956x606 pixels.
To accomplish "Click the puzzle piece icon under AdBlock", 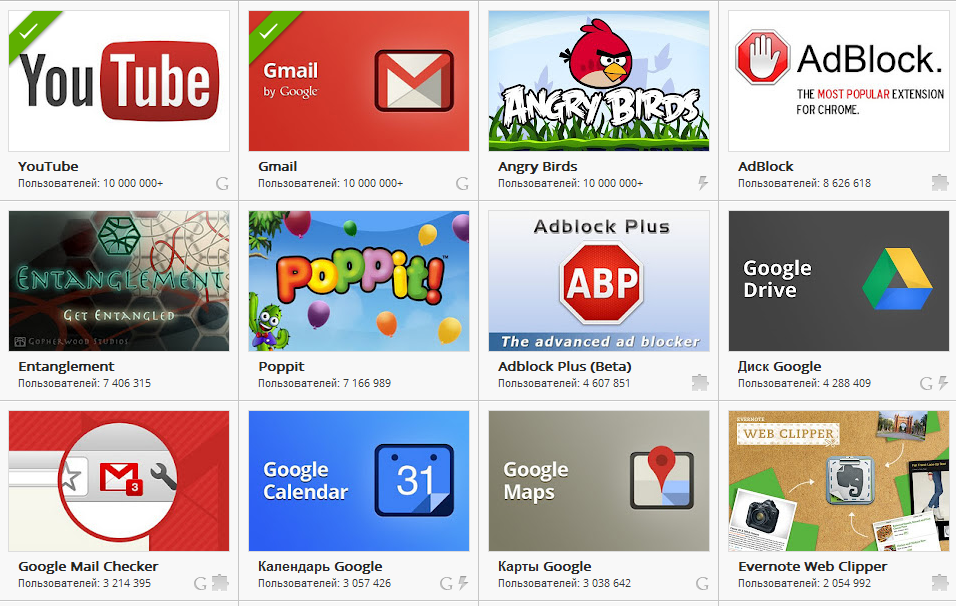I will coord(940,182).
